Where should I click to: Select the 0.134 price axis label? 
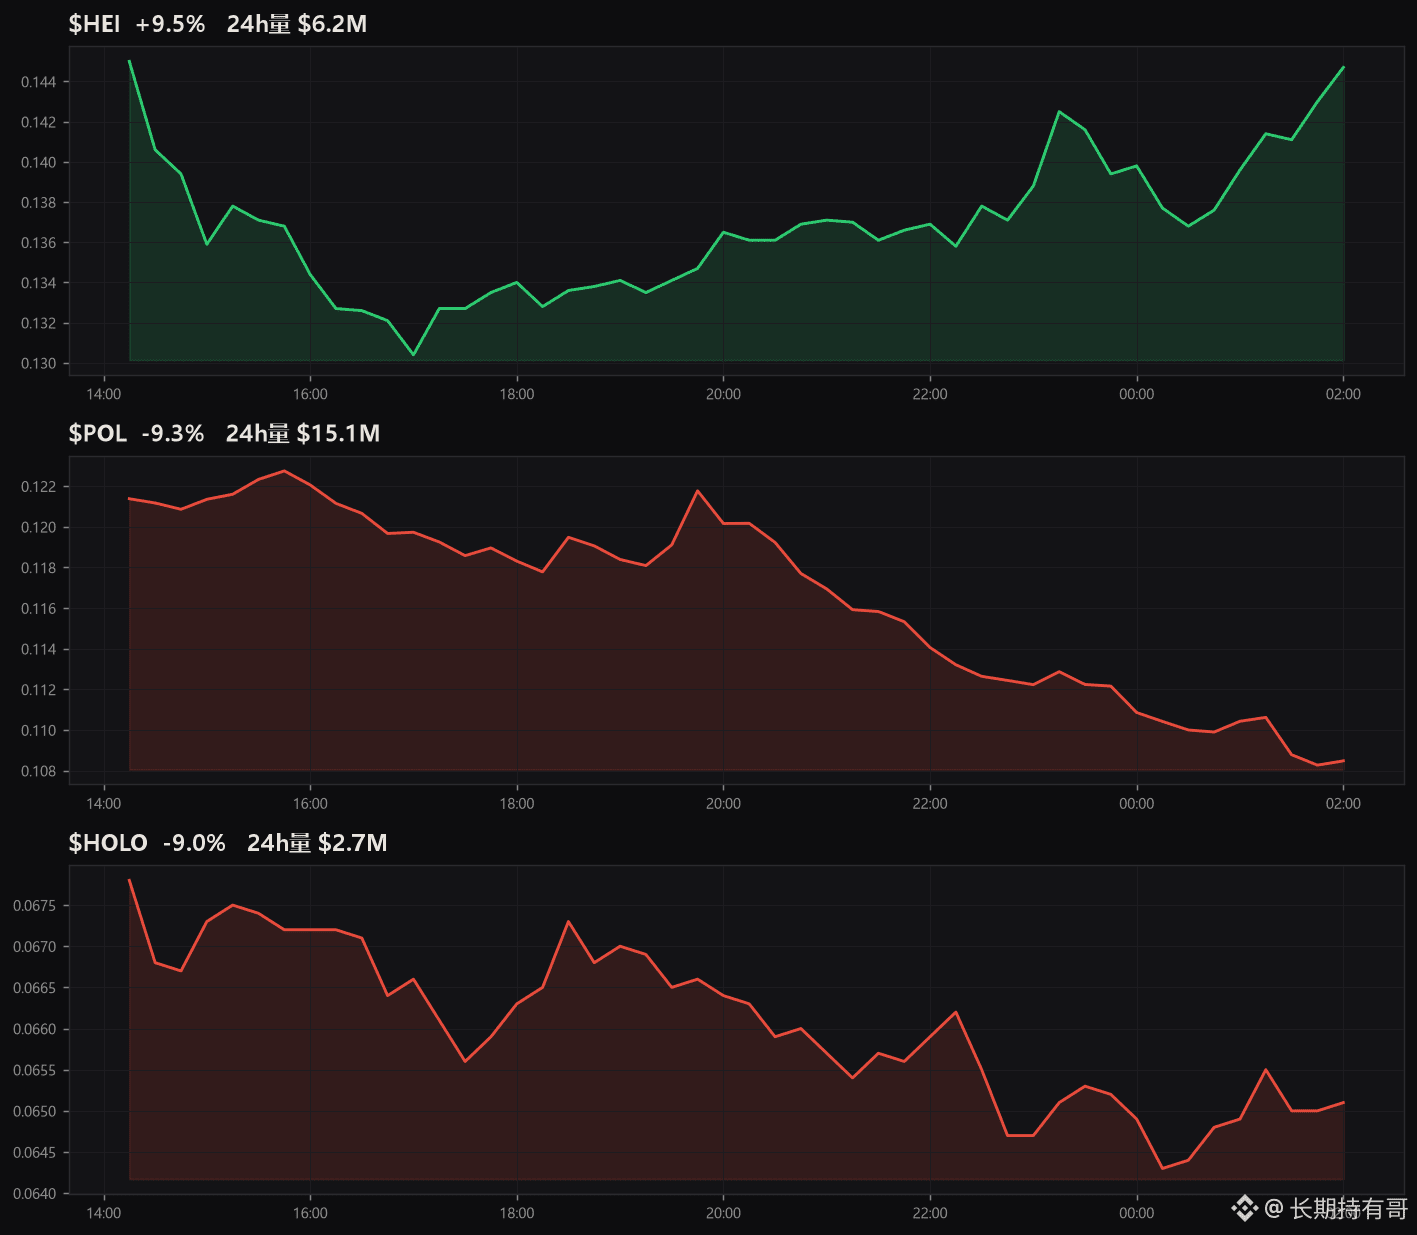[x=39, y=283]
